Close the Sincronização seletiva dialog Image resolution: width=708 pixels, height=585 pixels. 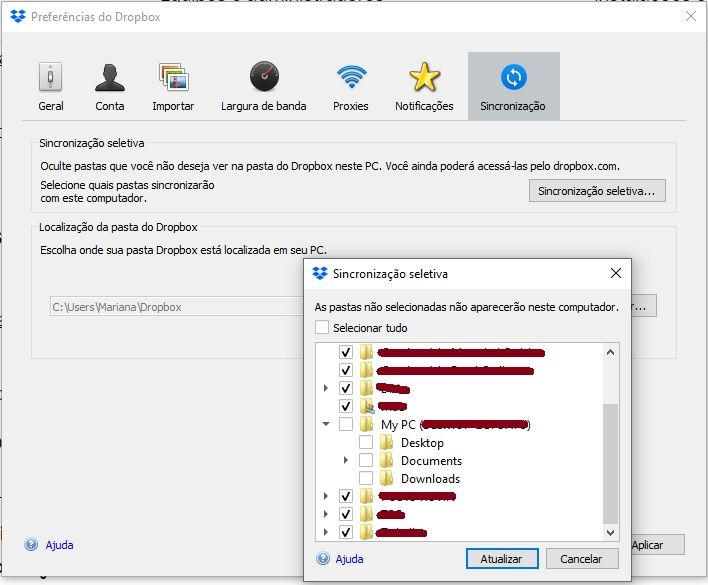click(x=615, y=273)
